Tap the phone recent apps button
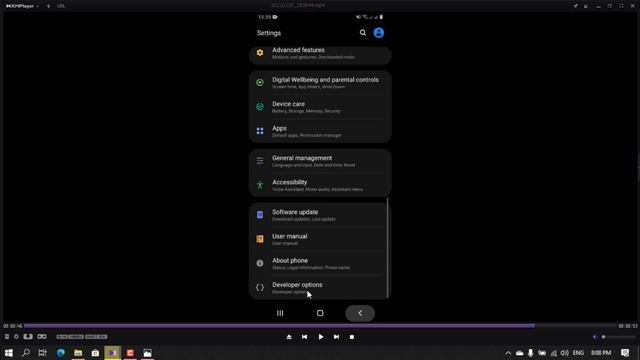 tap(280, 313)
